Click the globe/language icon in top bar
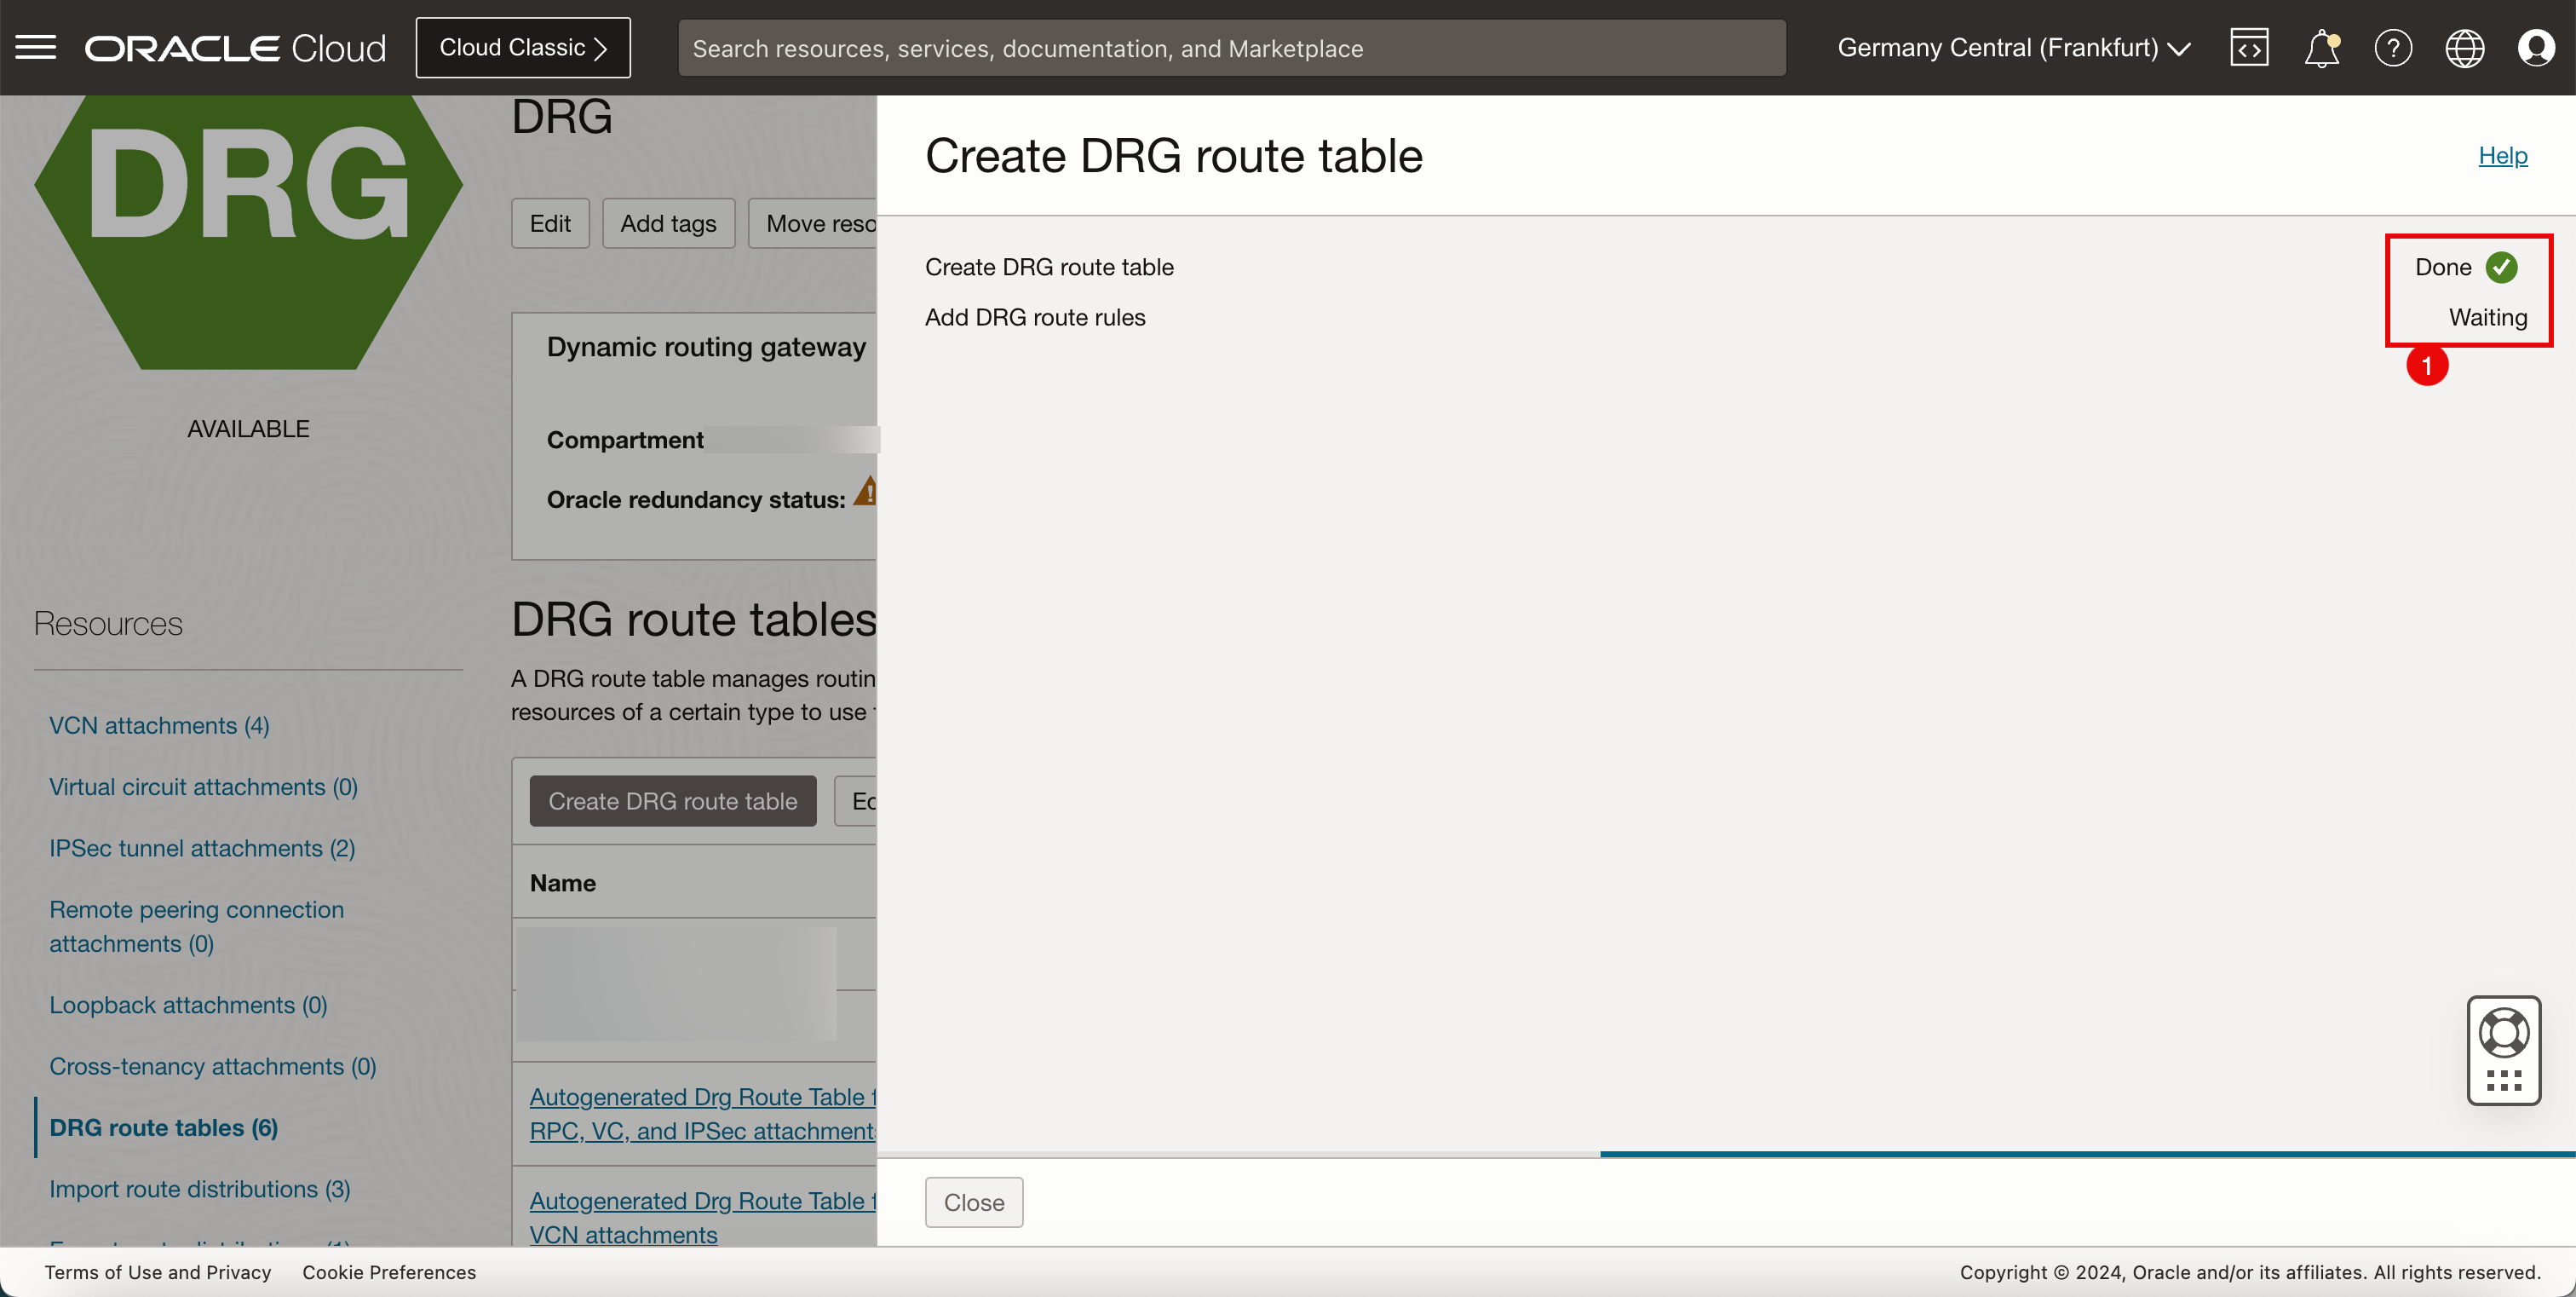2576x1297 pixels. click(2465, 46)
